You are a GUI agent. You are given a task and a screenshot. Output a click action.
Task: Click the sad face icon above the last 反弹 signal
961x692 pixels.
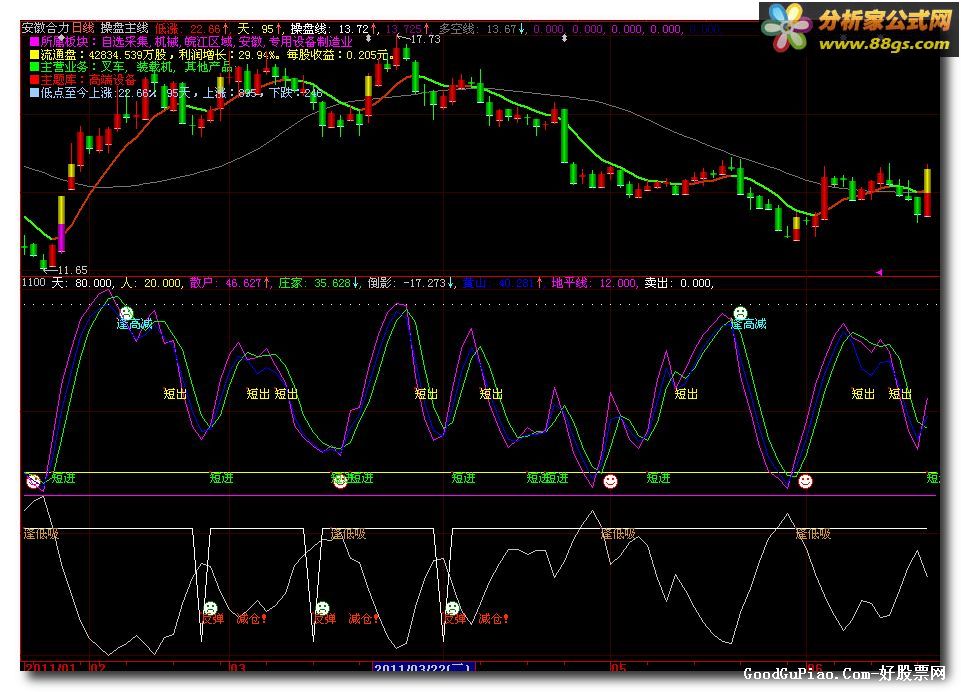[452, 608]
